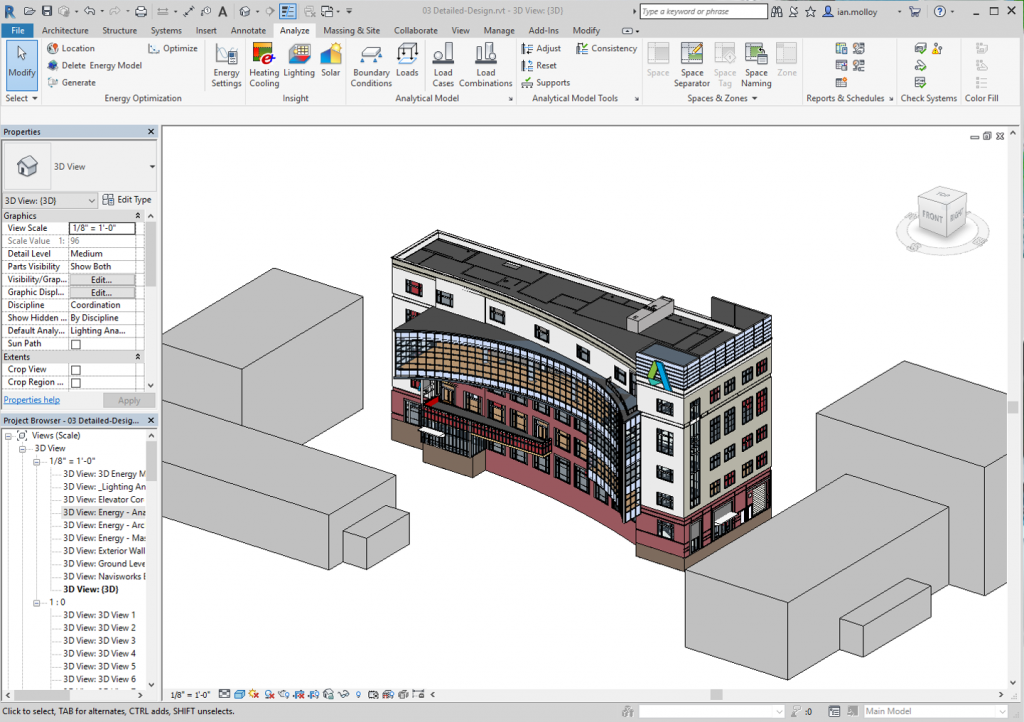Open the Architecture ribbon tab
This screenshot has width=1024, height=722.
coord(65,31)
